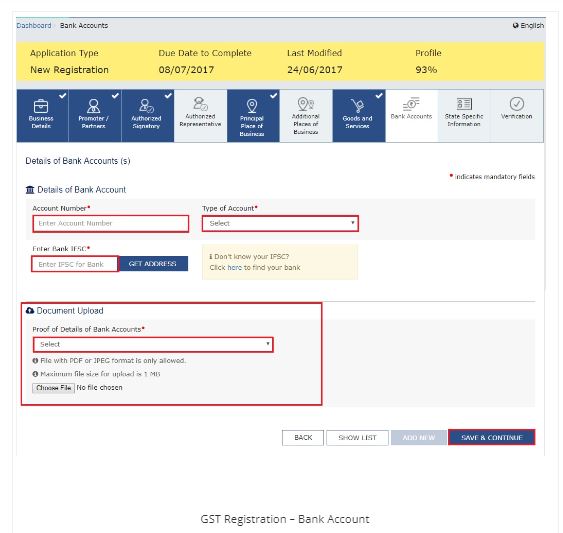Click the GET ADDRESS button

153,264
